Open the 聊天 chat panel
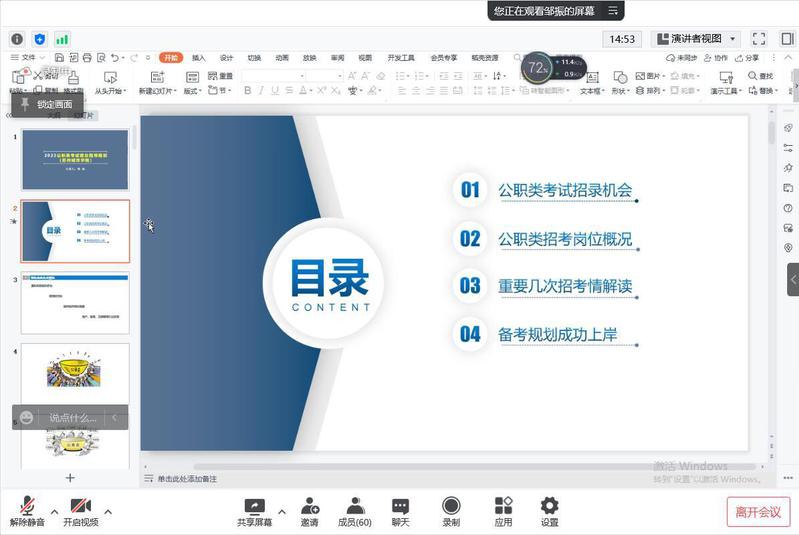 pos(400,510)
